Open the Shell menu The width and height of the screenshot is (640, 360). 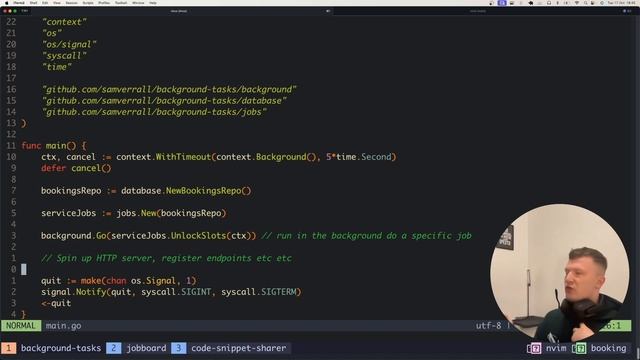pos(33,2)
